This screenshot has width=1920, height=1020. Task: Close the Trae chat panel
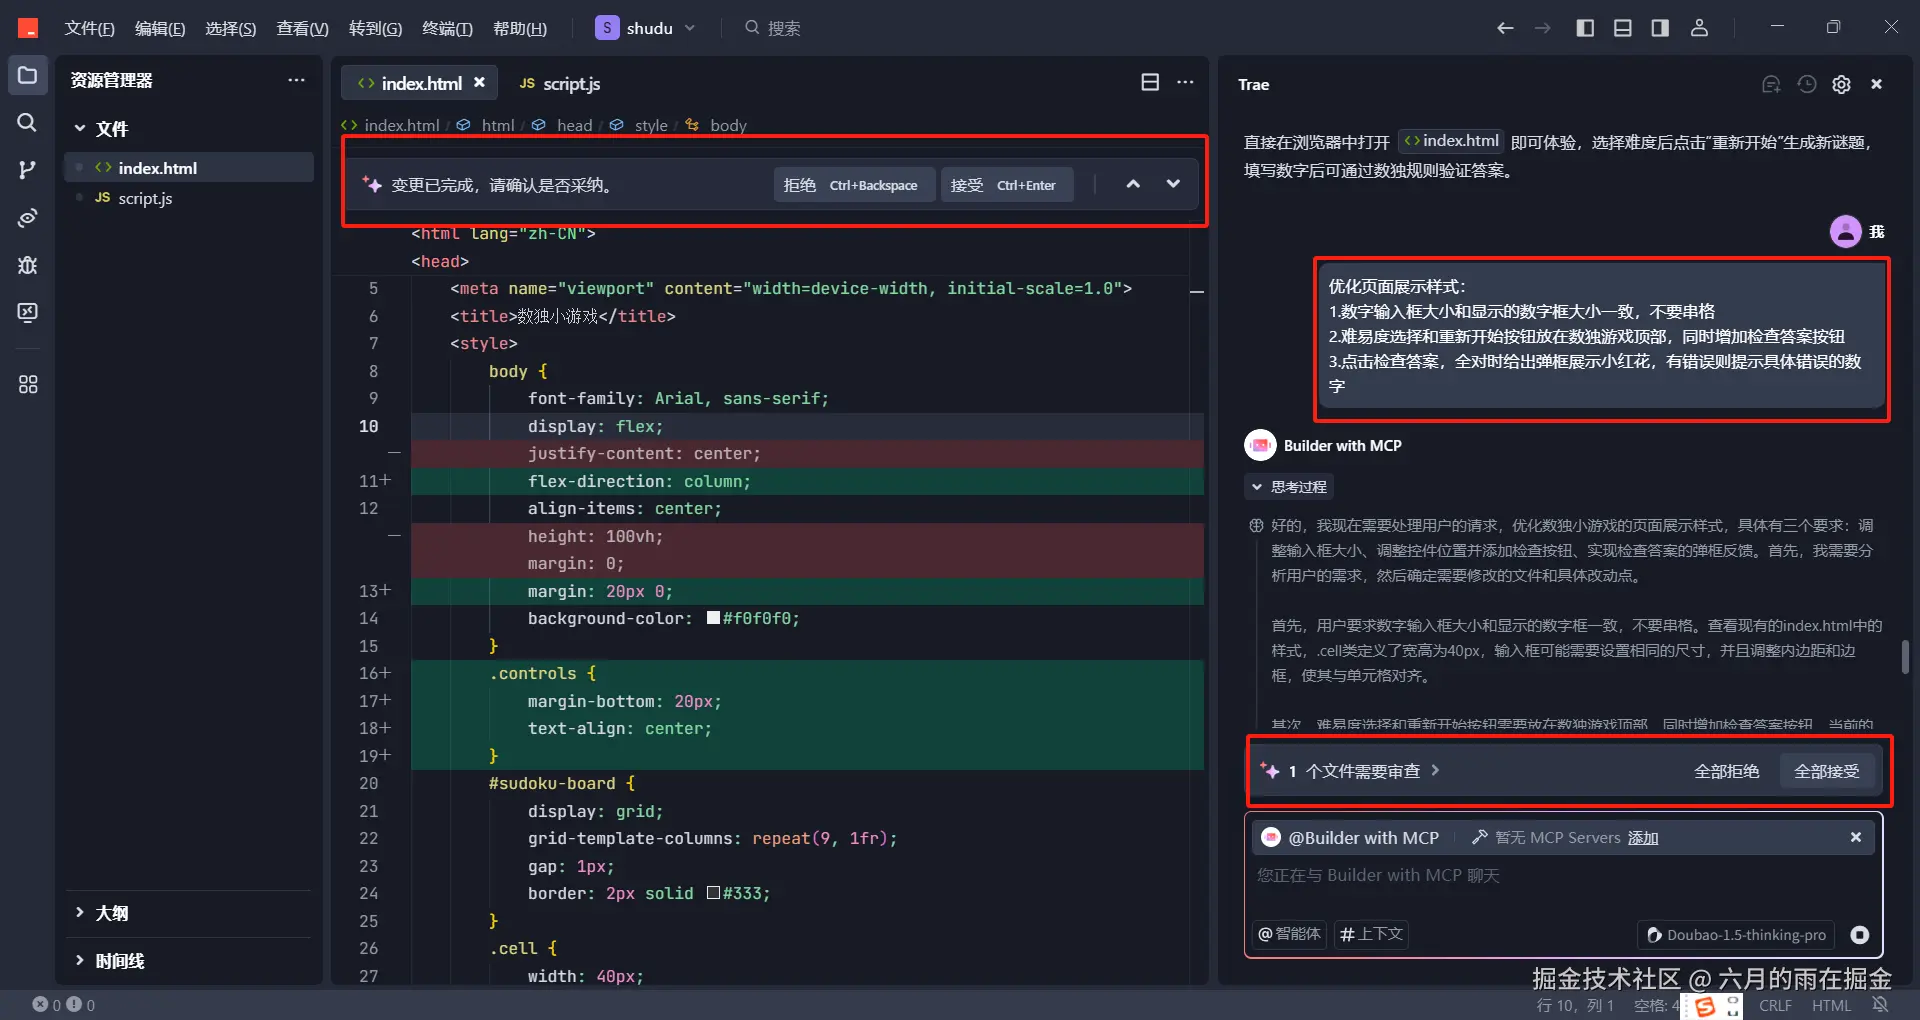point(1876,85)
